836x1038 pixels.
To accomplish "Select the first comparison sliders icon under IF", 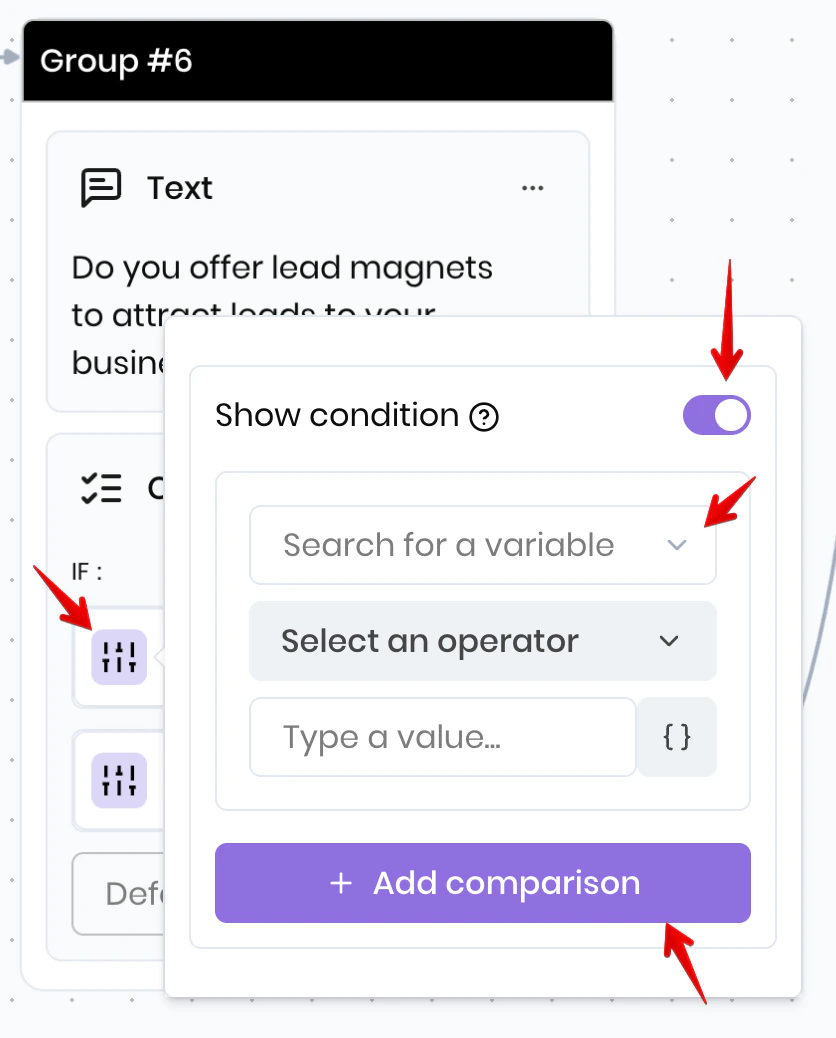I will 118,657.
